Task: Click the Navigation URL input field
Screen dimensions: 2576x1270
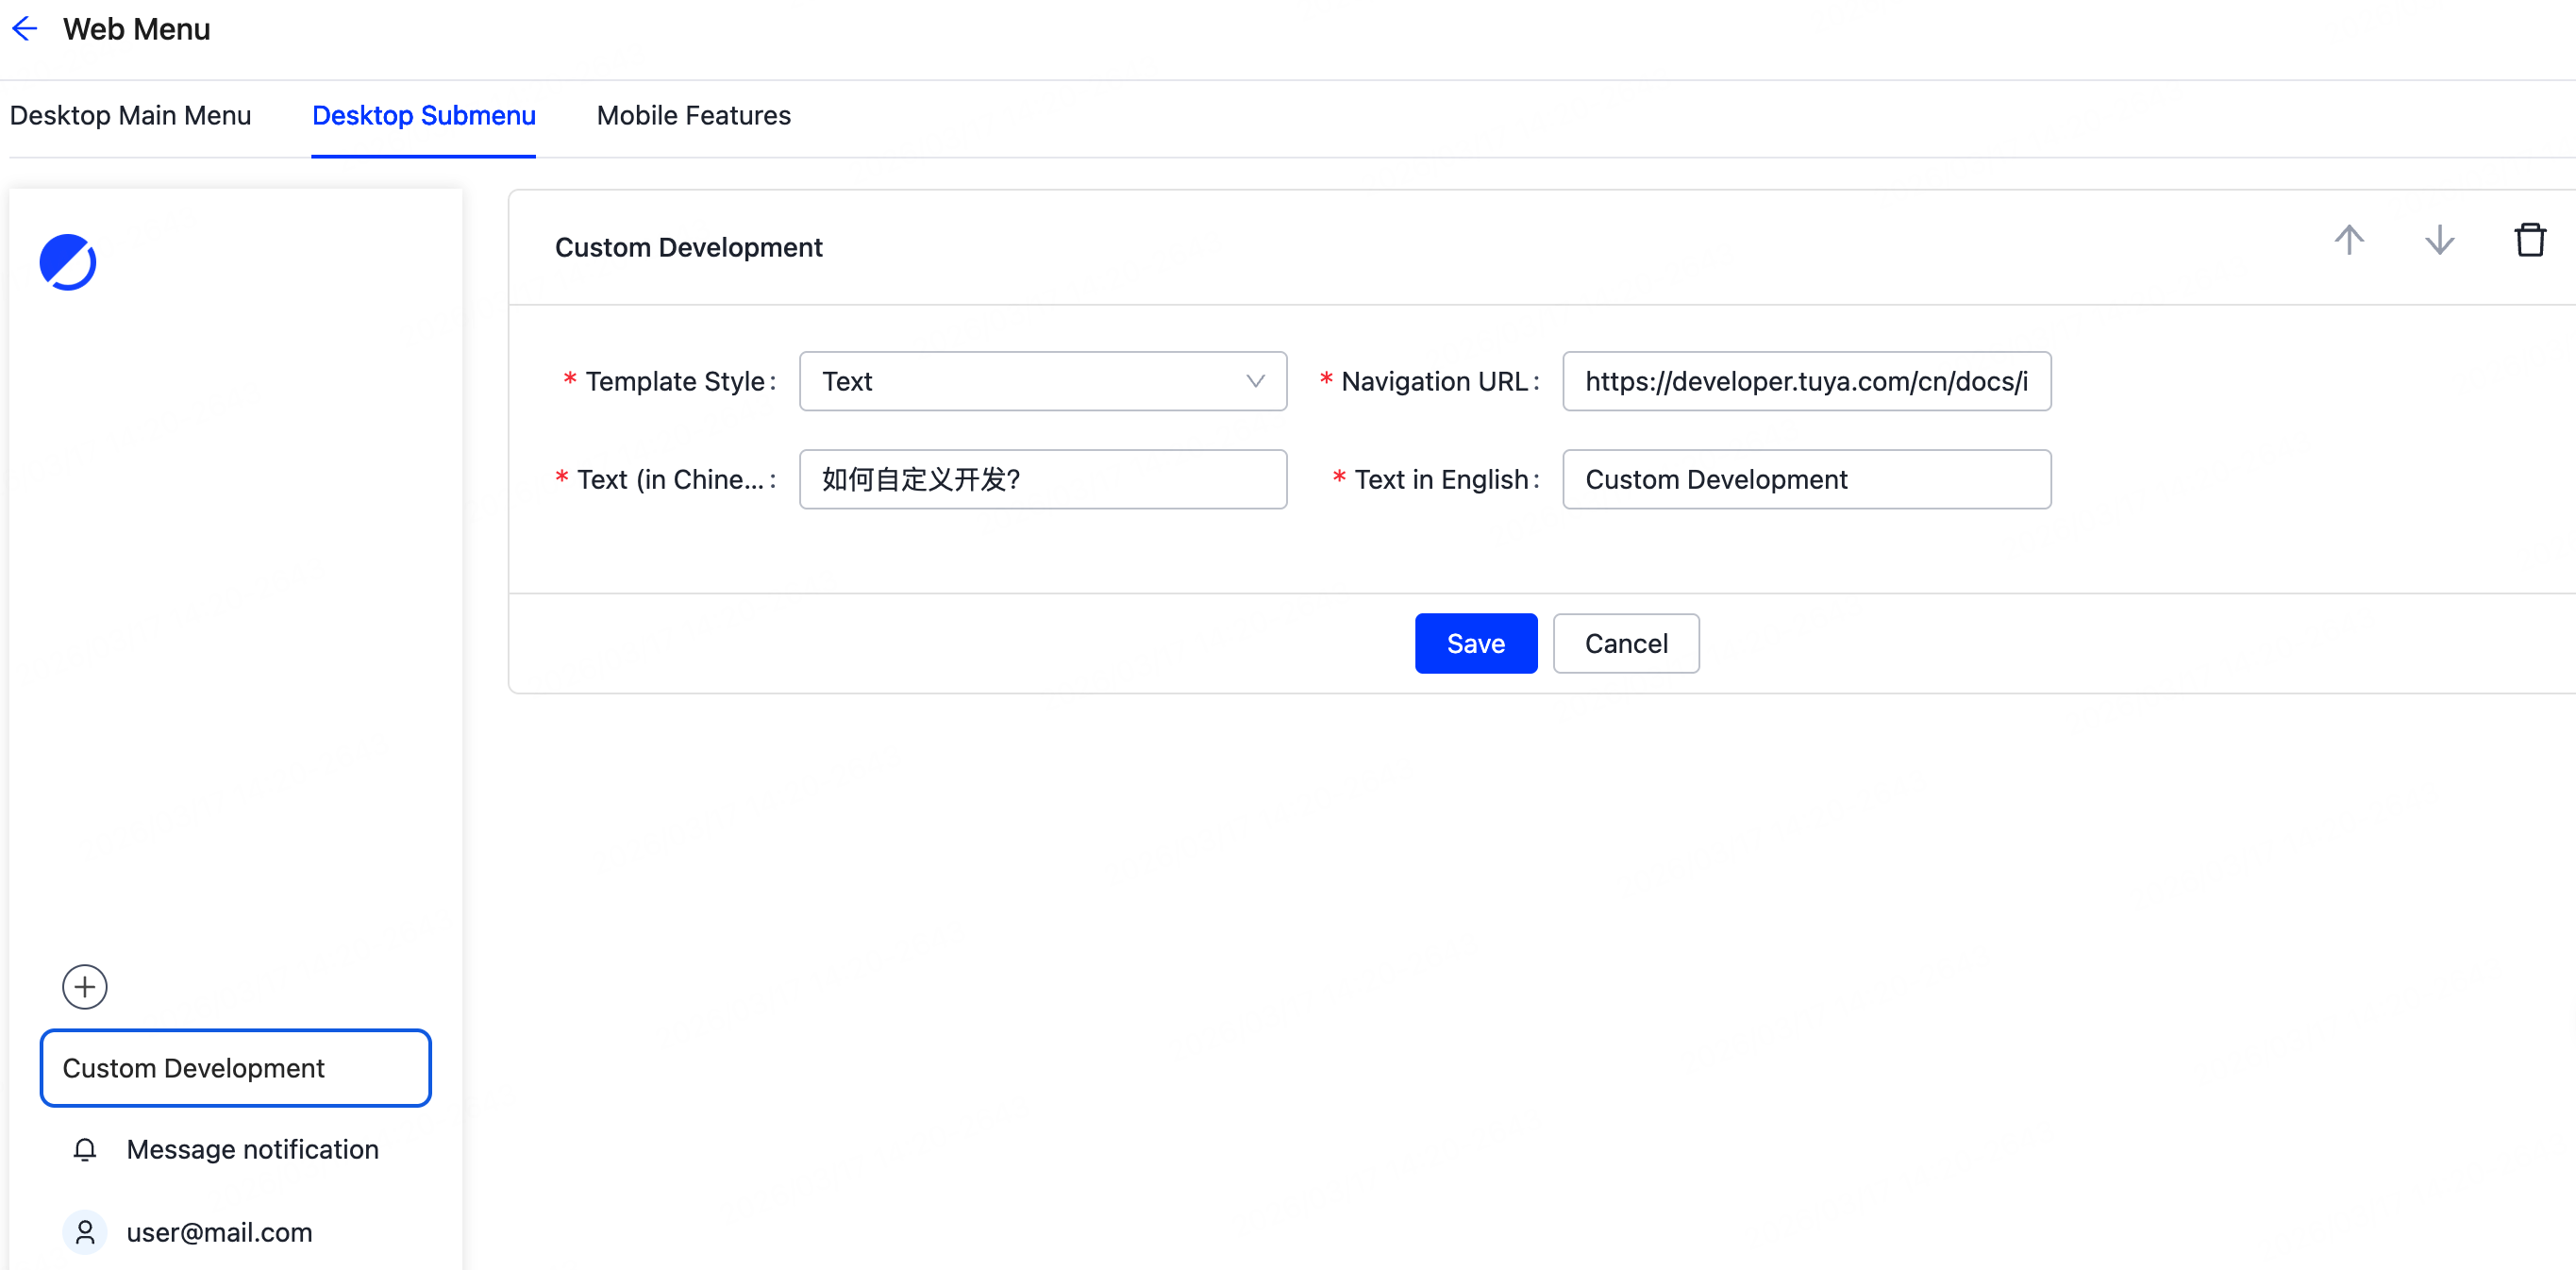Action: pyautogui.click(x=1805, y=381)
